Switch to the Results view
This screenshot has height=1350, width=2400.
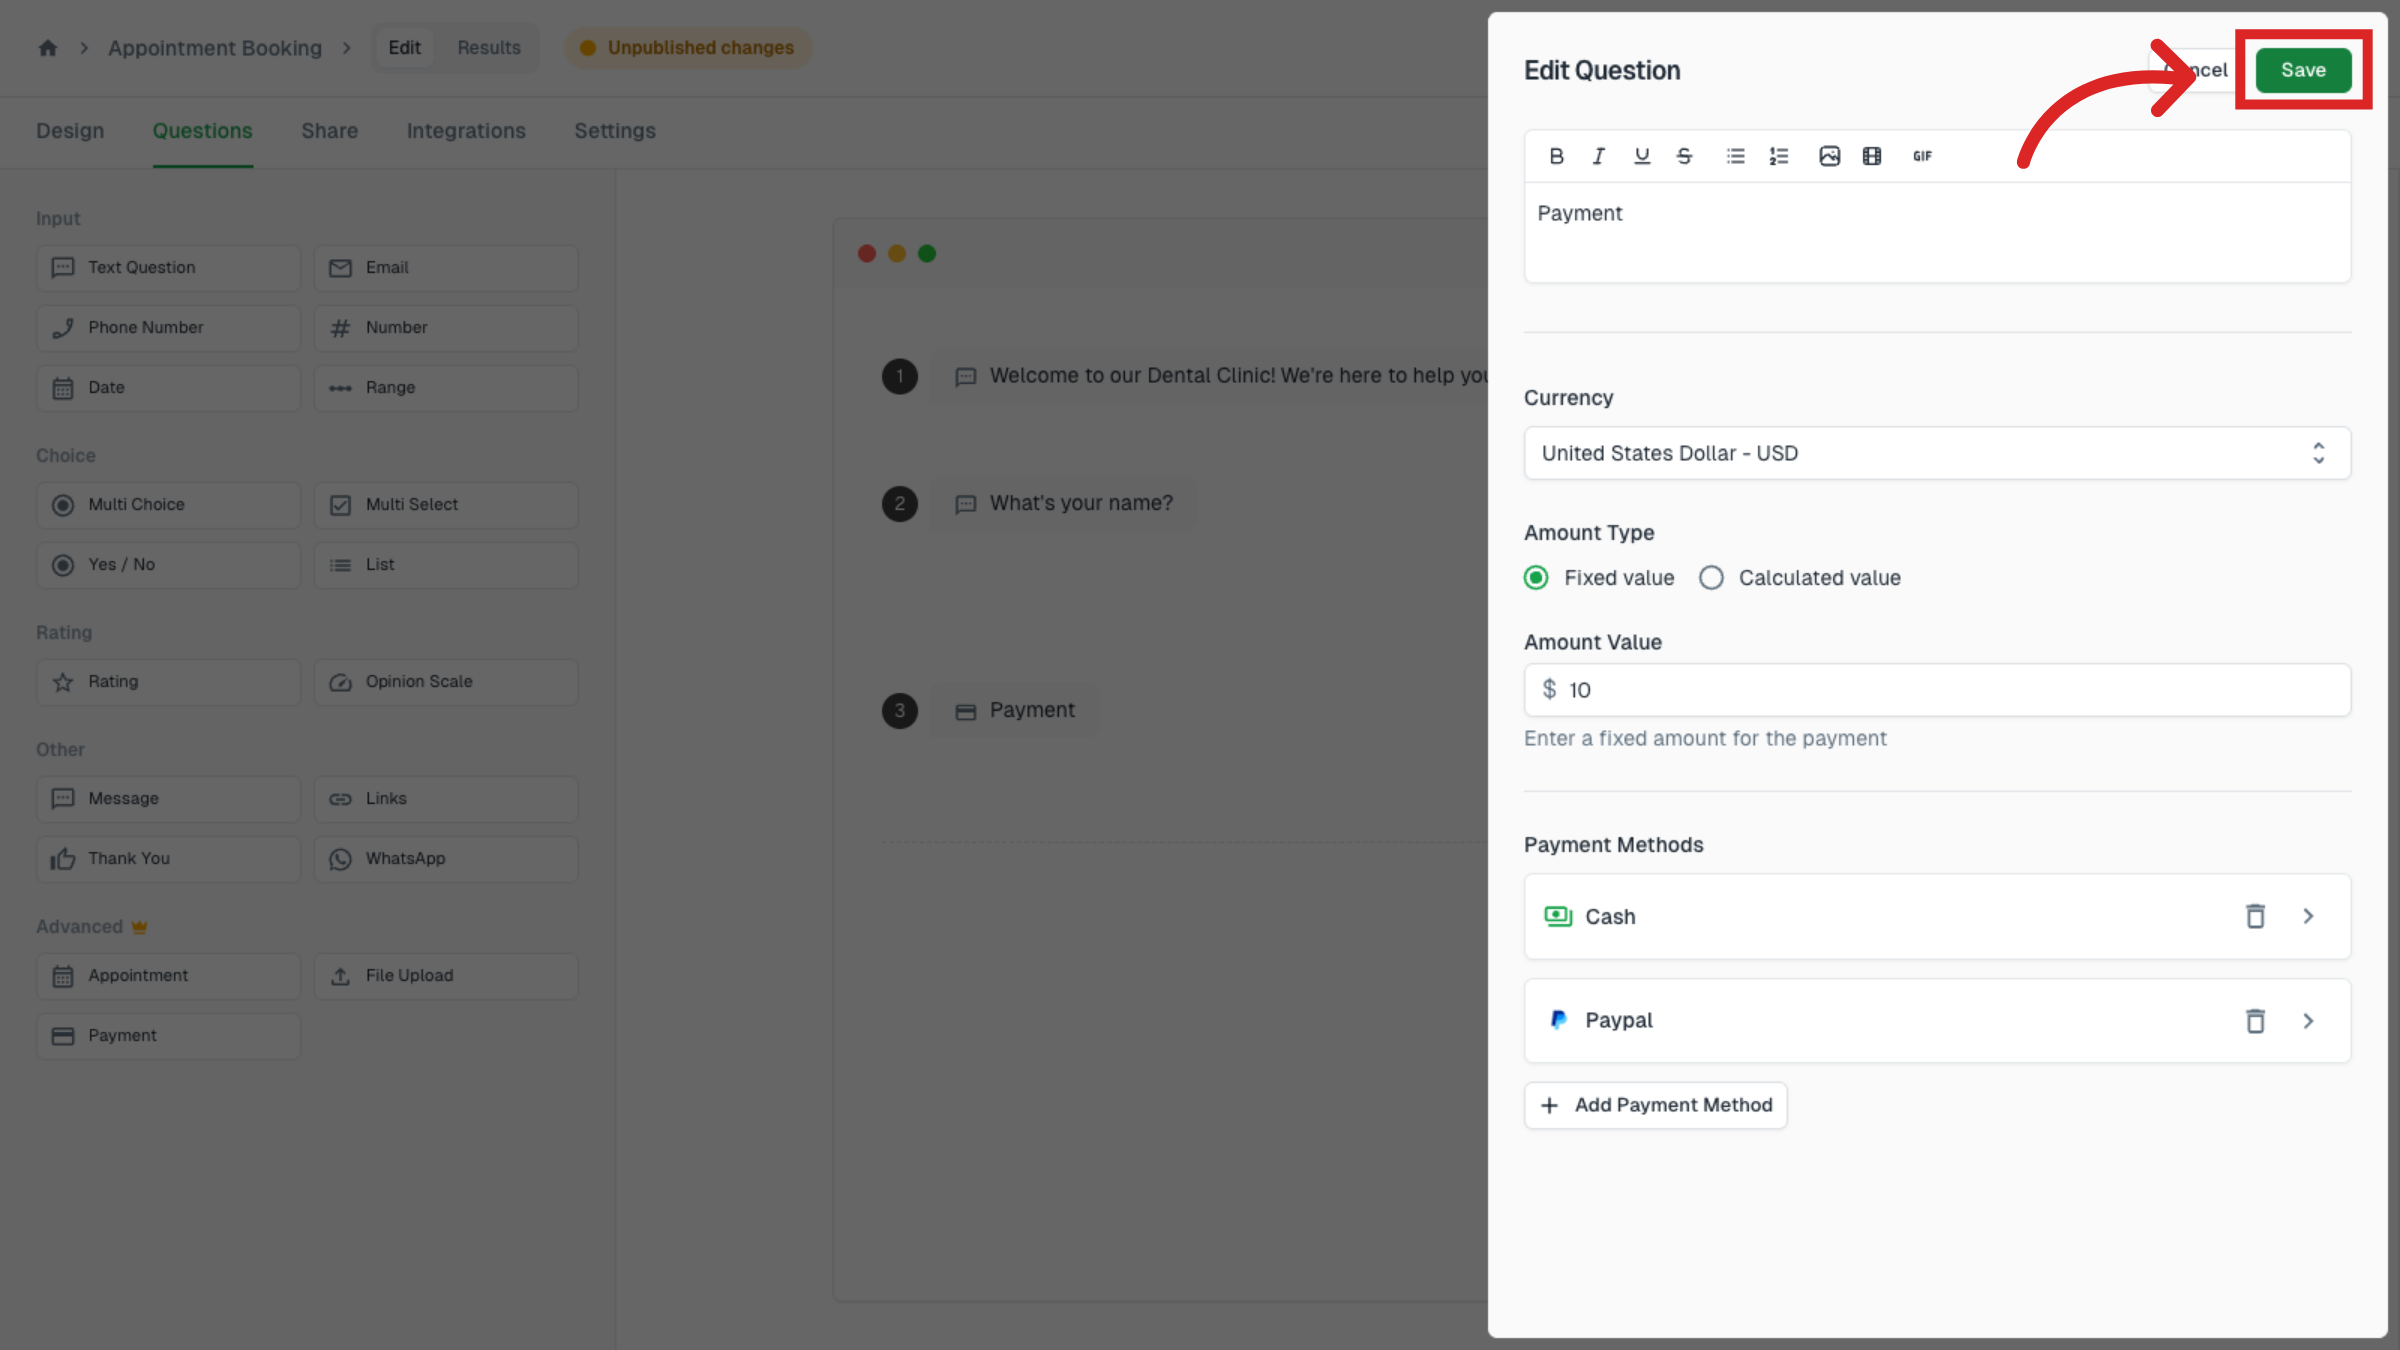pyautogui.click(x=489, y=48)
